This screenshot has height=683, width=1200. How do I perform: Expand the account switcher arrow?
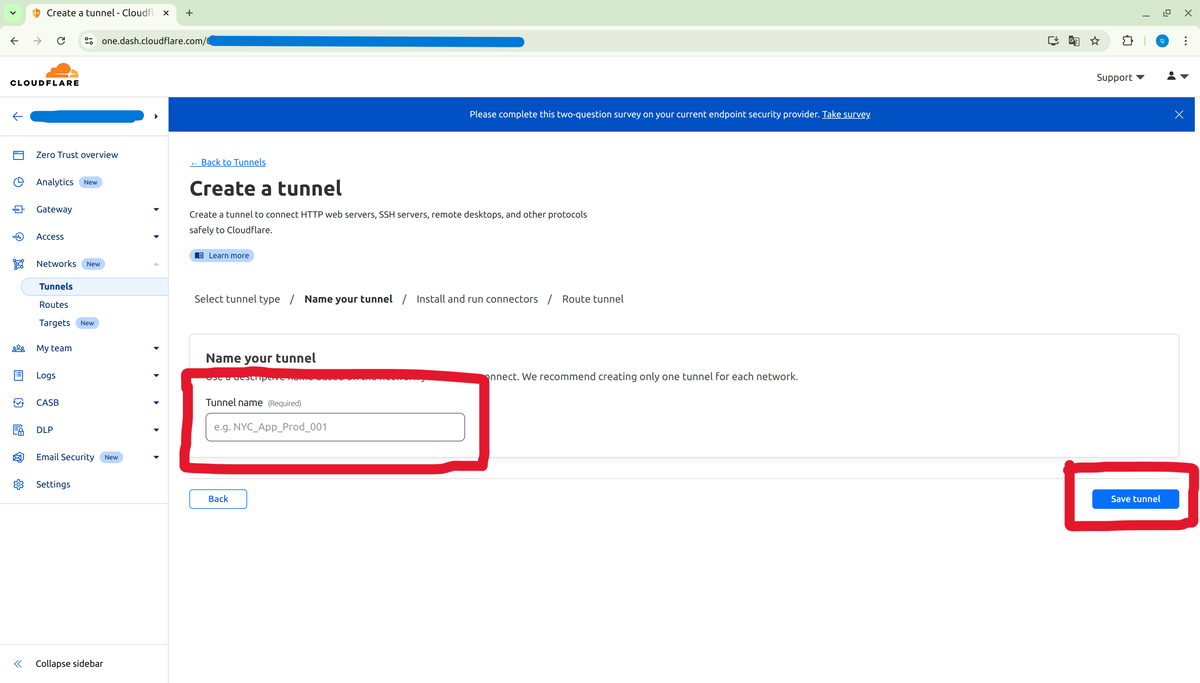(x=156, y=116)
